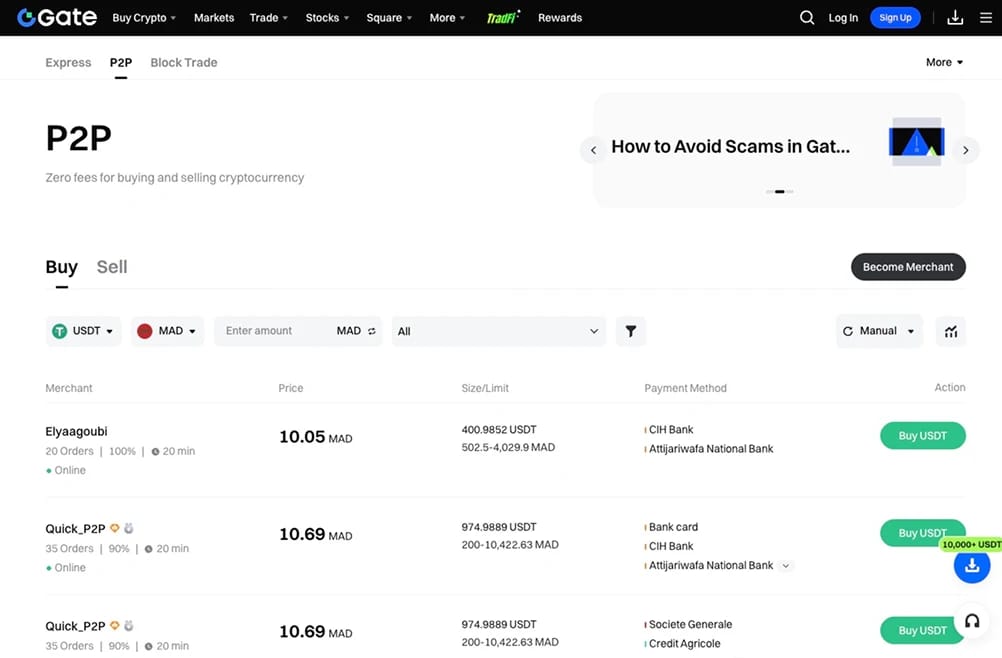Screen dimensions: 1002x658
Task: Click the Gate logo
Action: tap(57, 17)
